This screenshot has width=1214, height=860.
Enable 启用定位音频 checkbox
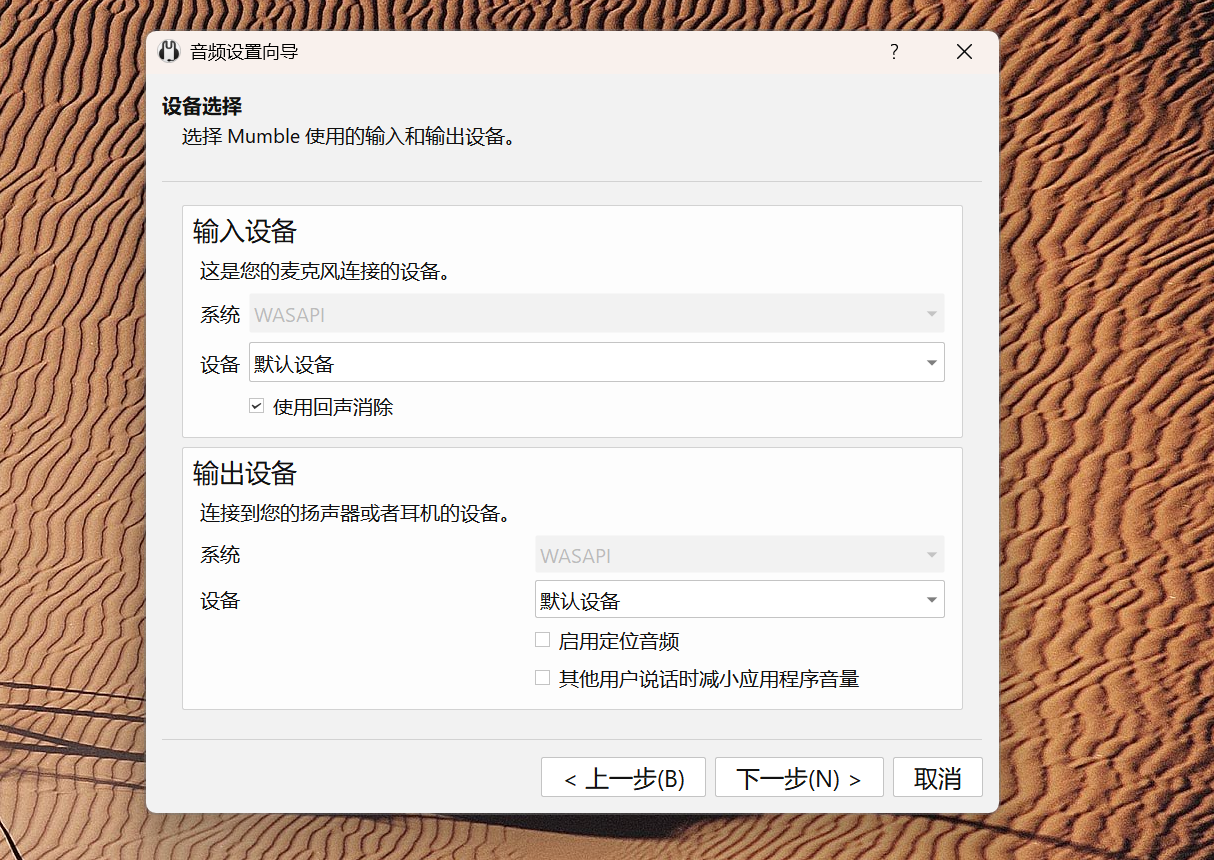tap(543, 640)
